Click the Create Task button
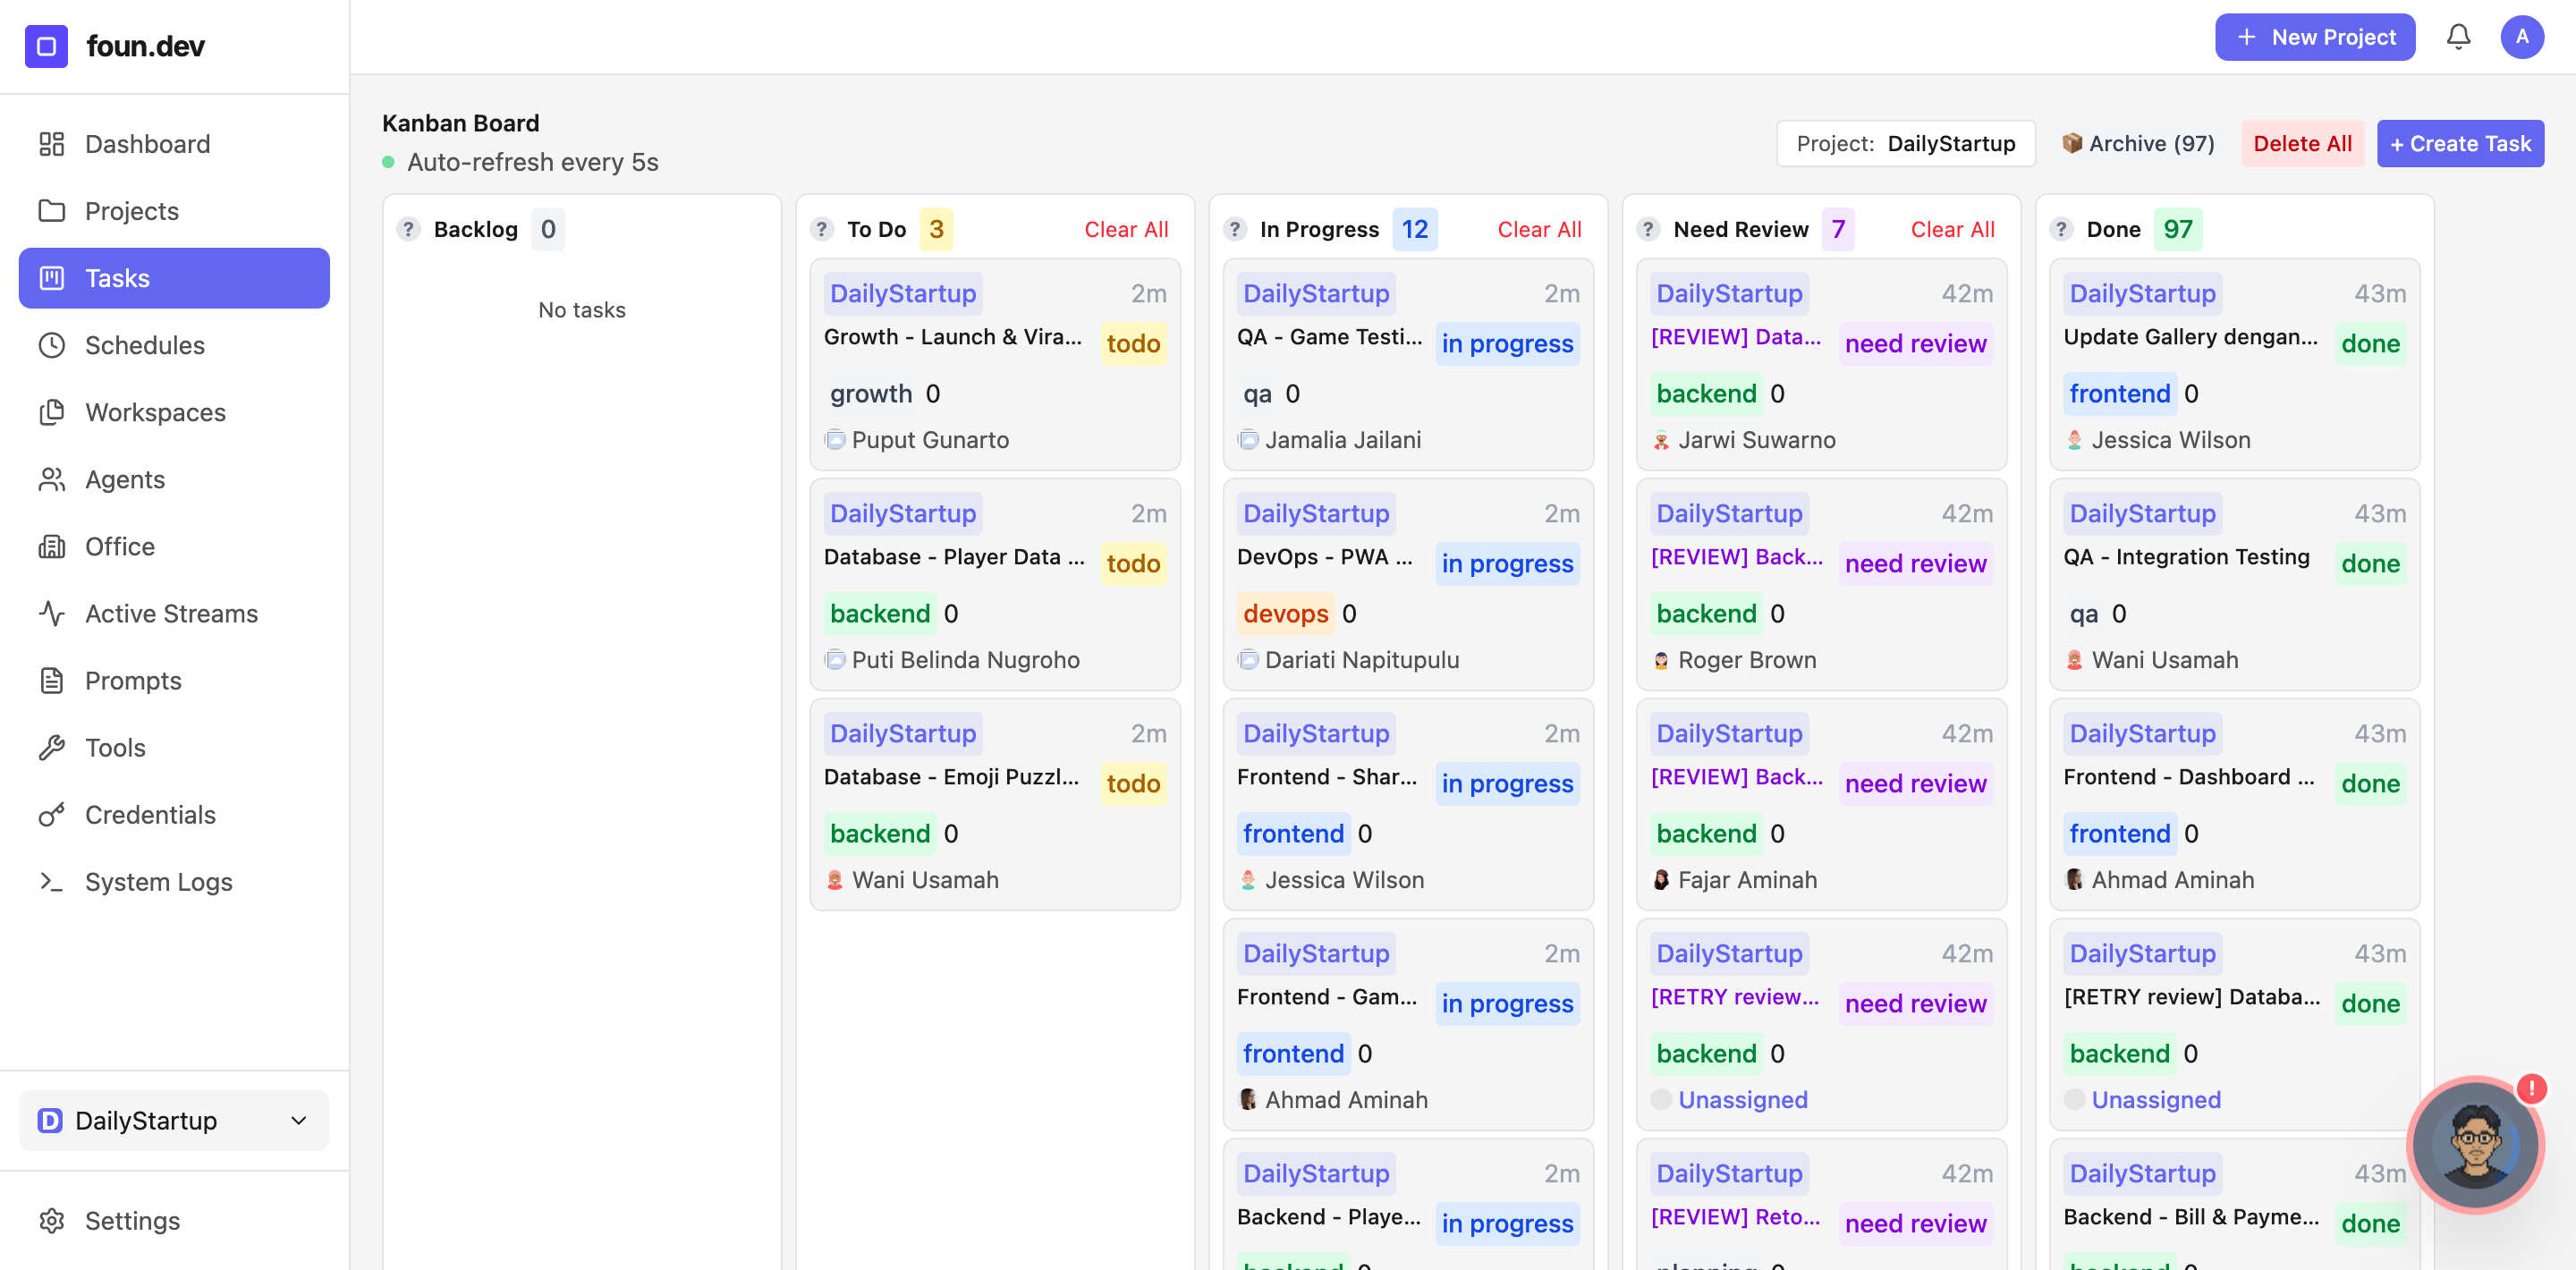This screenshot has height=1270, width=2576. click(x=2460, y=144)
